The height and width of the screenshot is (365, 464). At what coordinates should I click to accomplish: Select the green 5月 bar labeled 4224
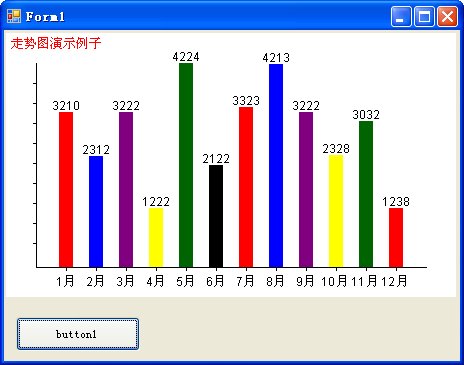tap(186, 165)
